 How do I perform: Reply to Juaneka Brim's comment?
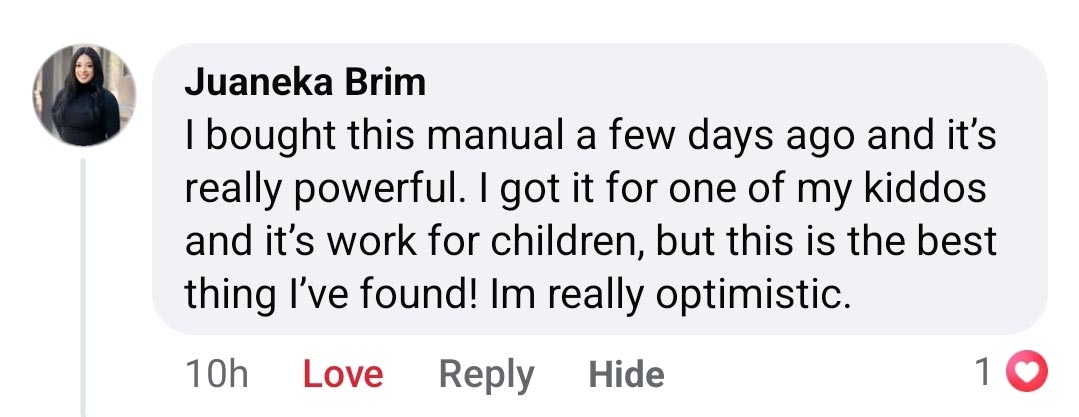coord(486,375)
